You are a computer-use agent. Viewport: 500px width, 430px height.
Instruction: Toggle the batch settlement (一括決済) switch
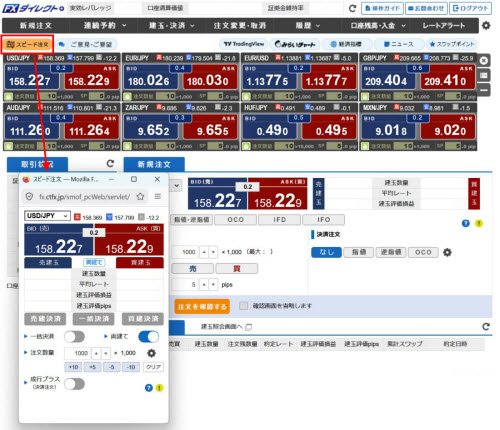[x=75, y=337]
